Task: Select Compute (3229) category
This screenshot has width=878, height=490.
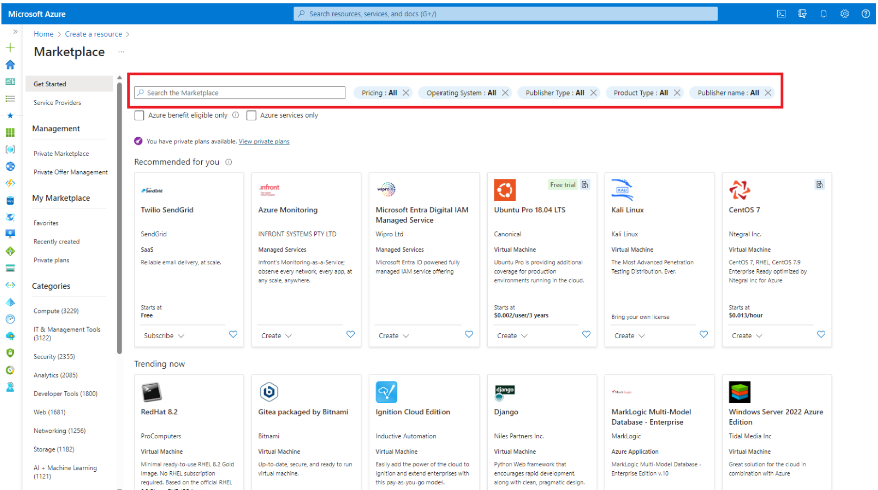Action: [x=56, y=311]
